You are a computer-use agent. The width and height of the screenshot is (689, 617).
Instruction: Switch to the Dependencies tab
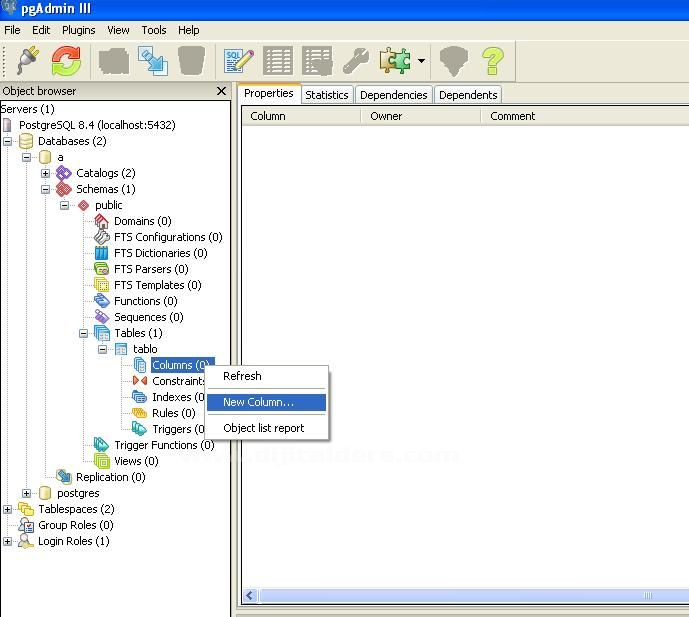[x=393, y=95]
